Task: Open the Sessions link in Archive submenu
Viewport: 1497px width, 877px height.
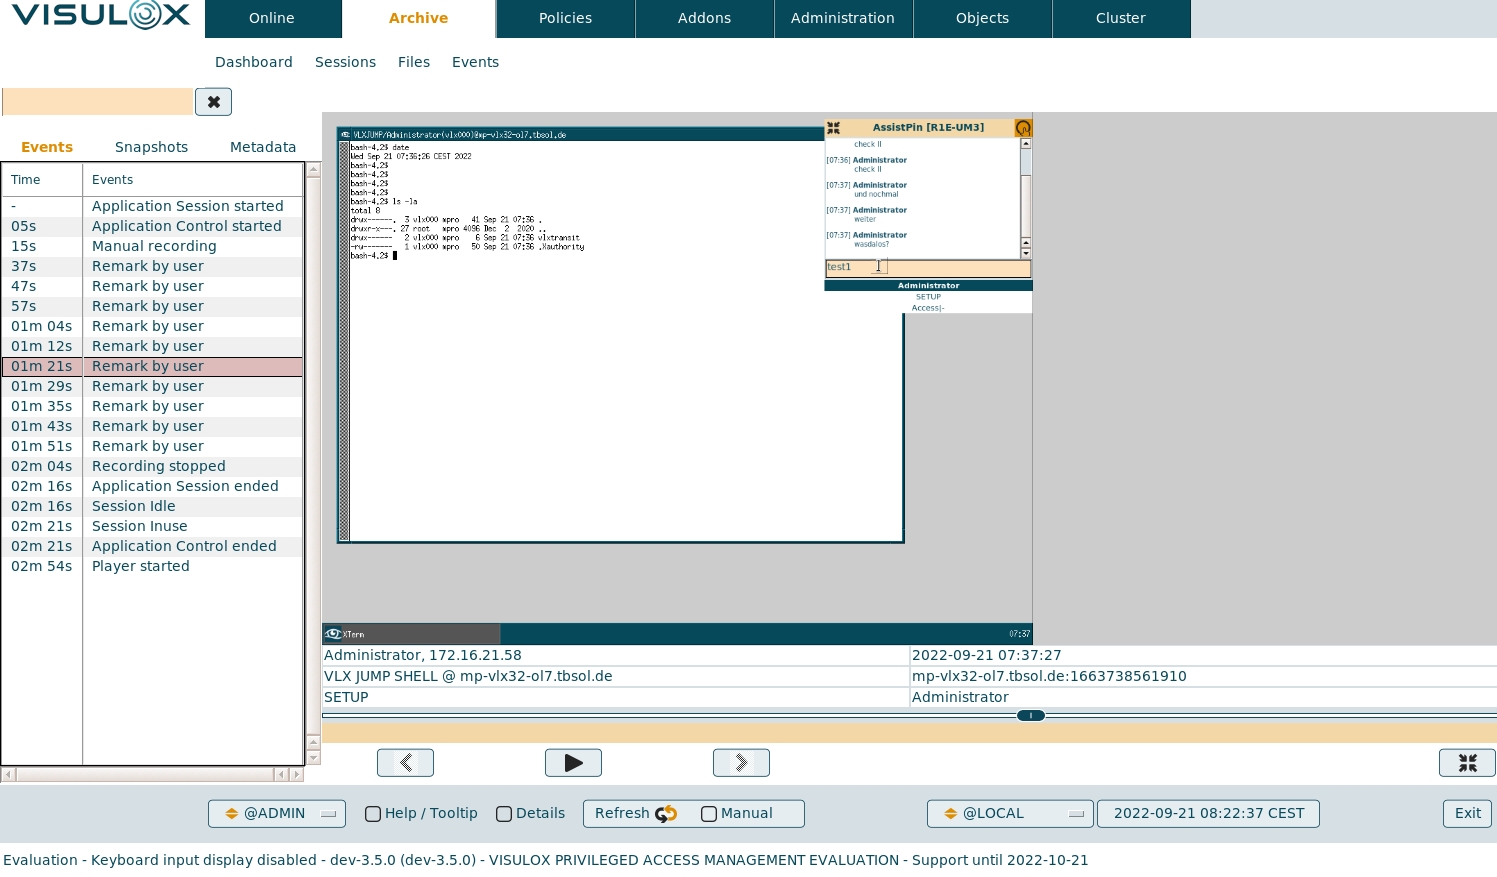Action: 345,62
